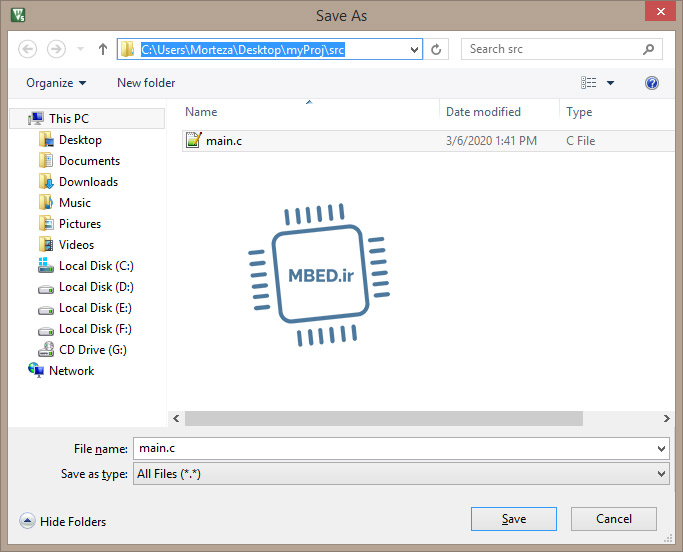Open the view options dropdown arrow

point(611,83)
